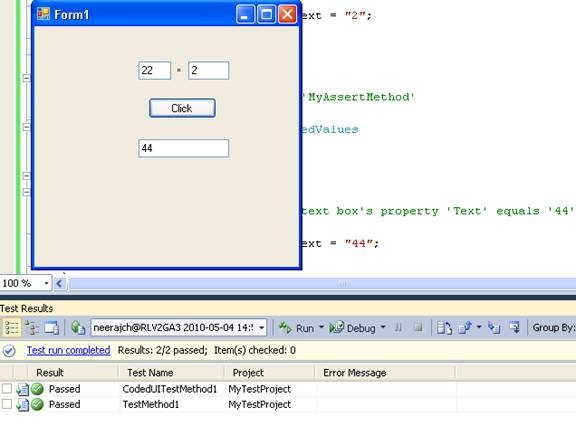The image size is (576, 445).
Task: Click the Click button in Form1
Action: pyautogui.click(x=182, y=108)
